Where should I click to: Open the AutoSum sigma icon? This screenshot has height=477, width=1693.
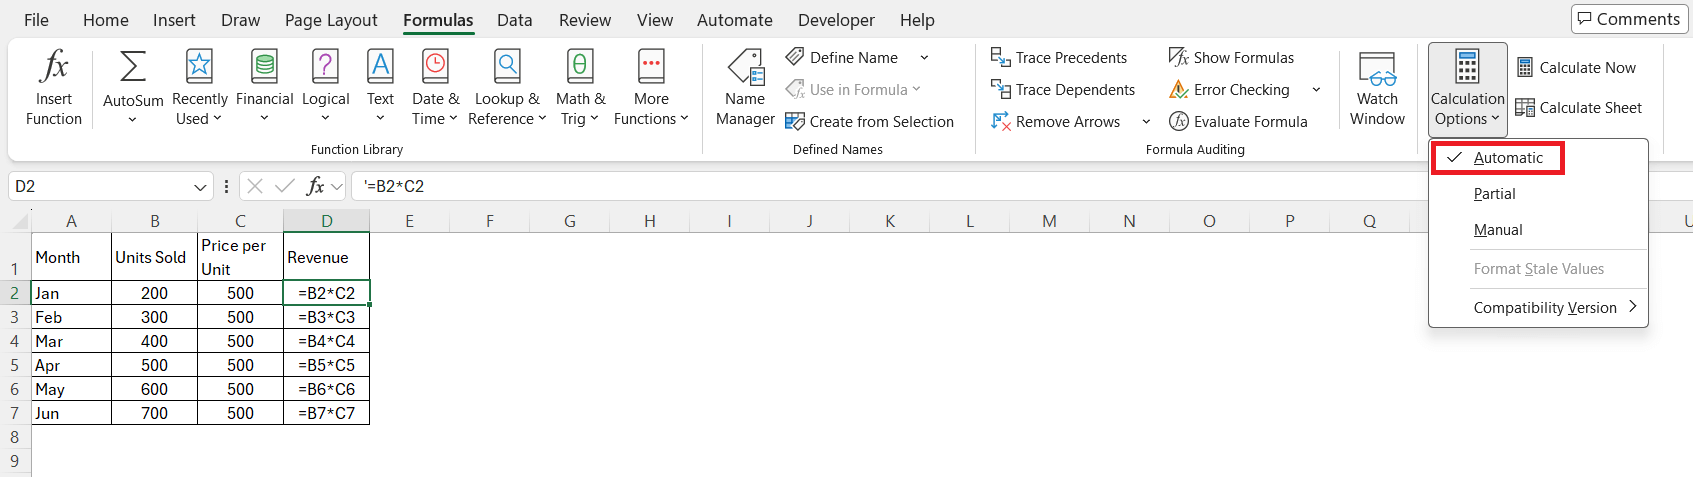point(133,66)
